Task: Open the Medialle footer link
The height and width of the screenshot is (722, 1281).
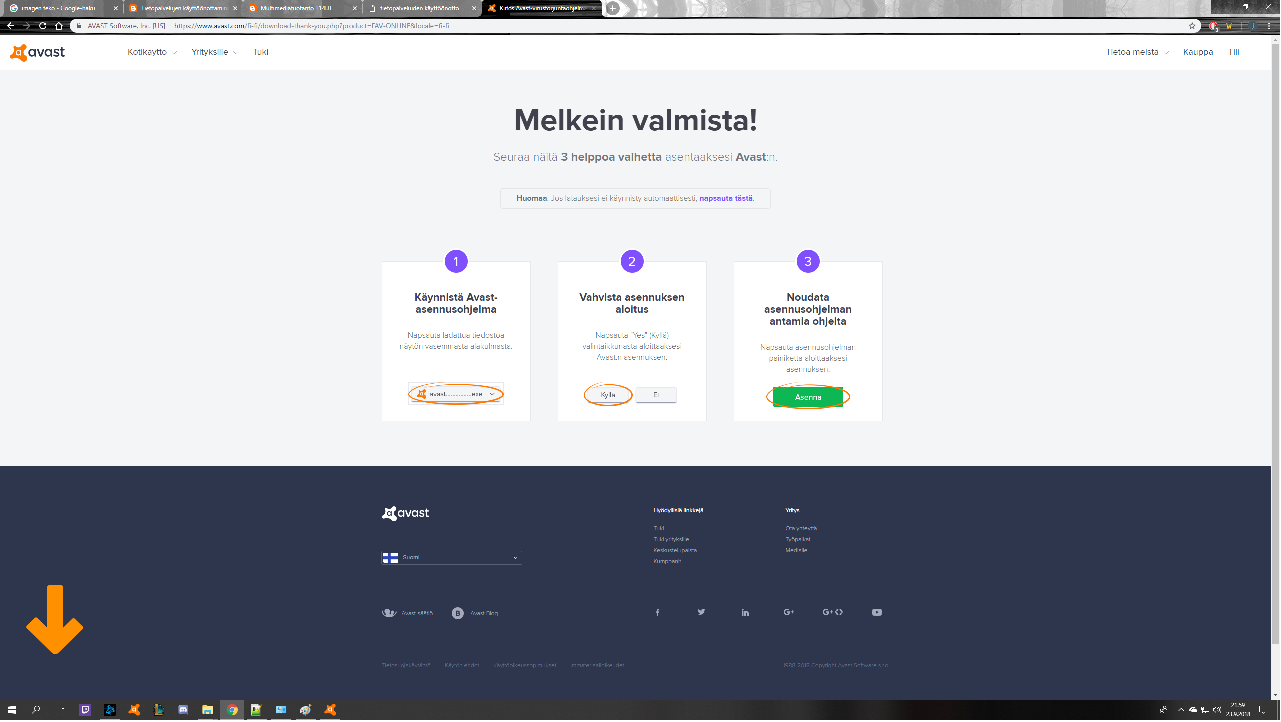Action: click(x=796, y=550)
